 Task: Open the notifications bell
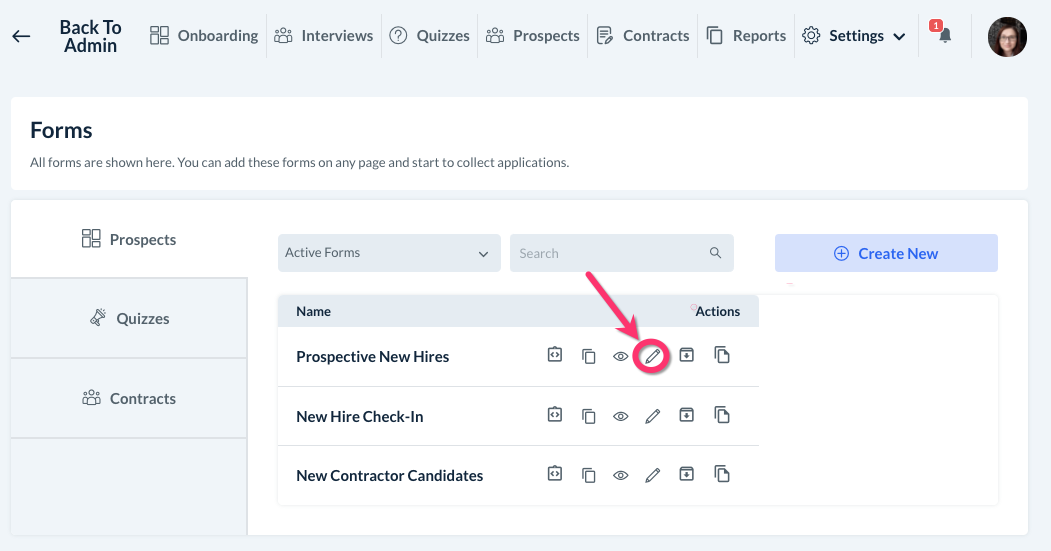(x=944, y=36)
